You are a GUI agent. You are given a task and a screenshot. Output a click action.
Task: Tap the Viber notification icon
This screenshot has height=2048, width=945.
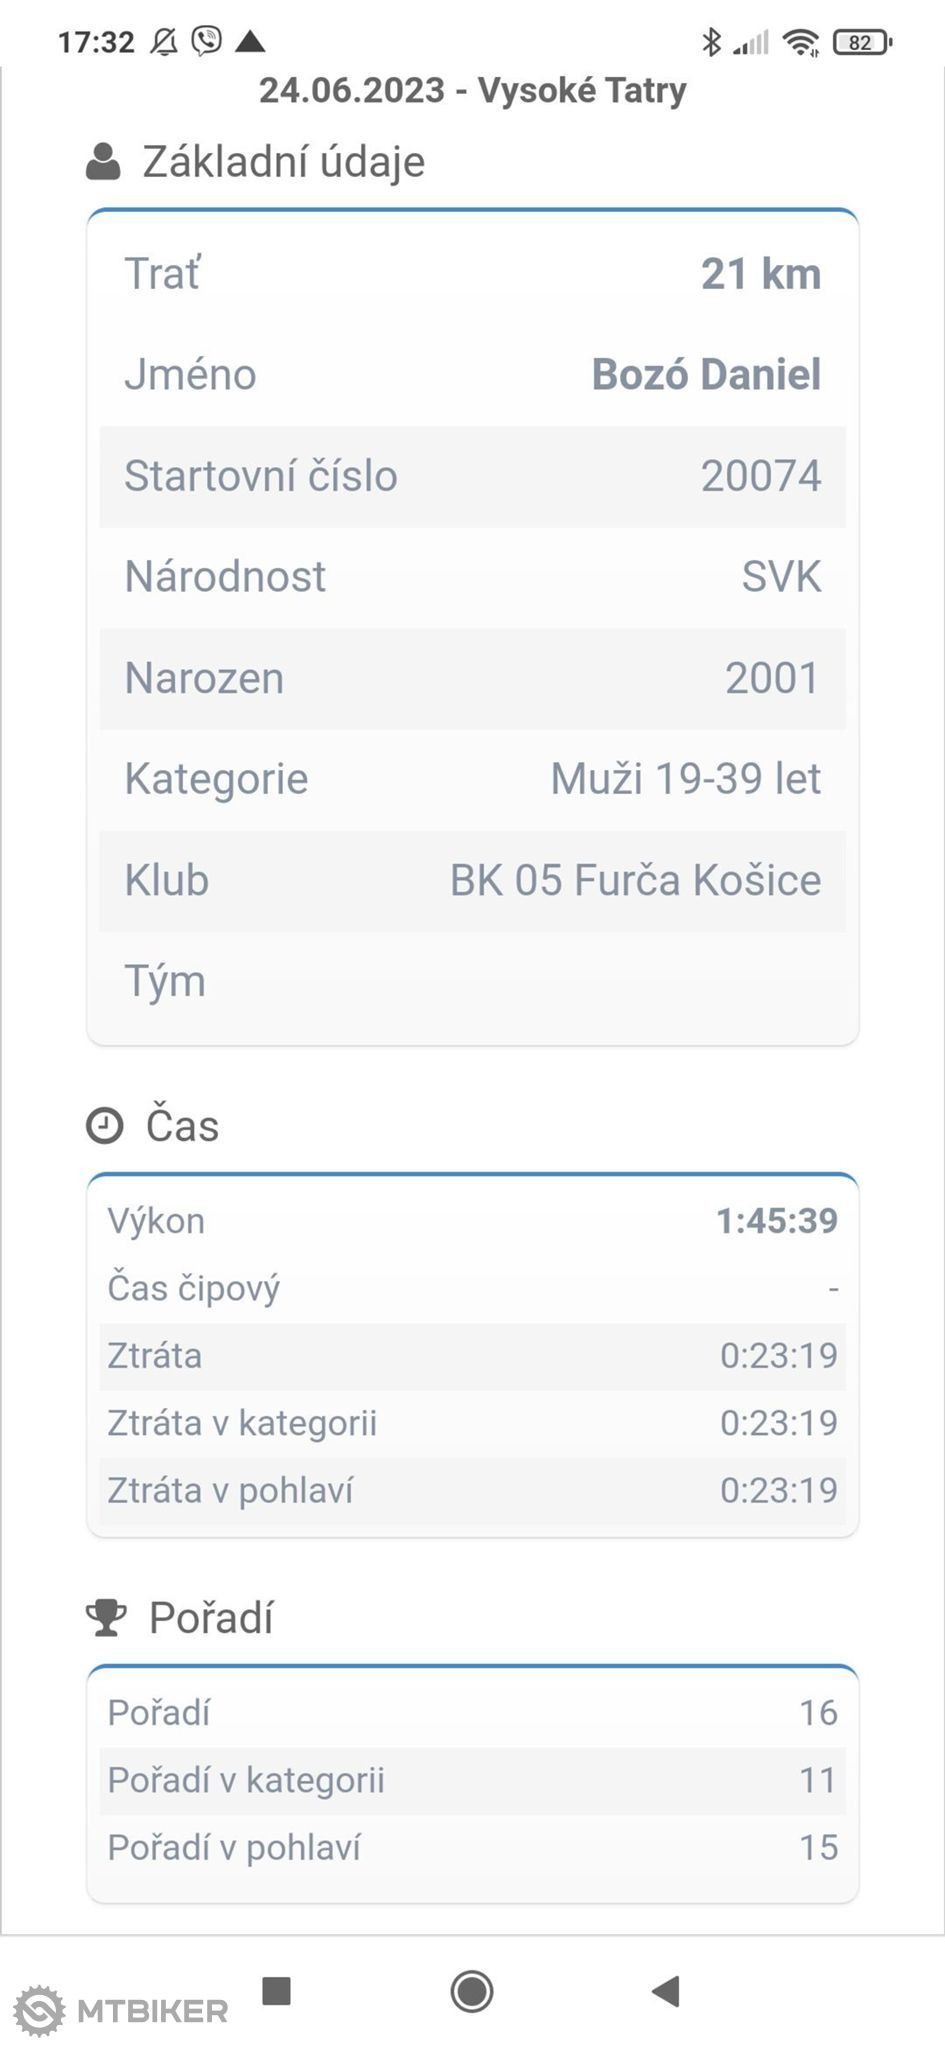click(x=207, y=41)
